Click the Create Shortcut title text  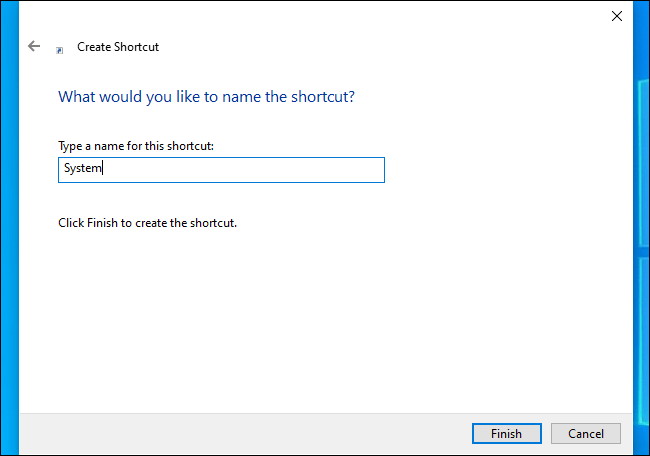pyautogui.click(x=118, y=47)
